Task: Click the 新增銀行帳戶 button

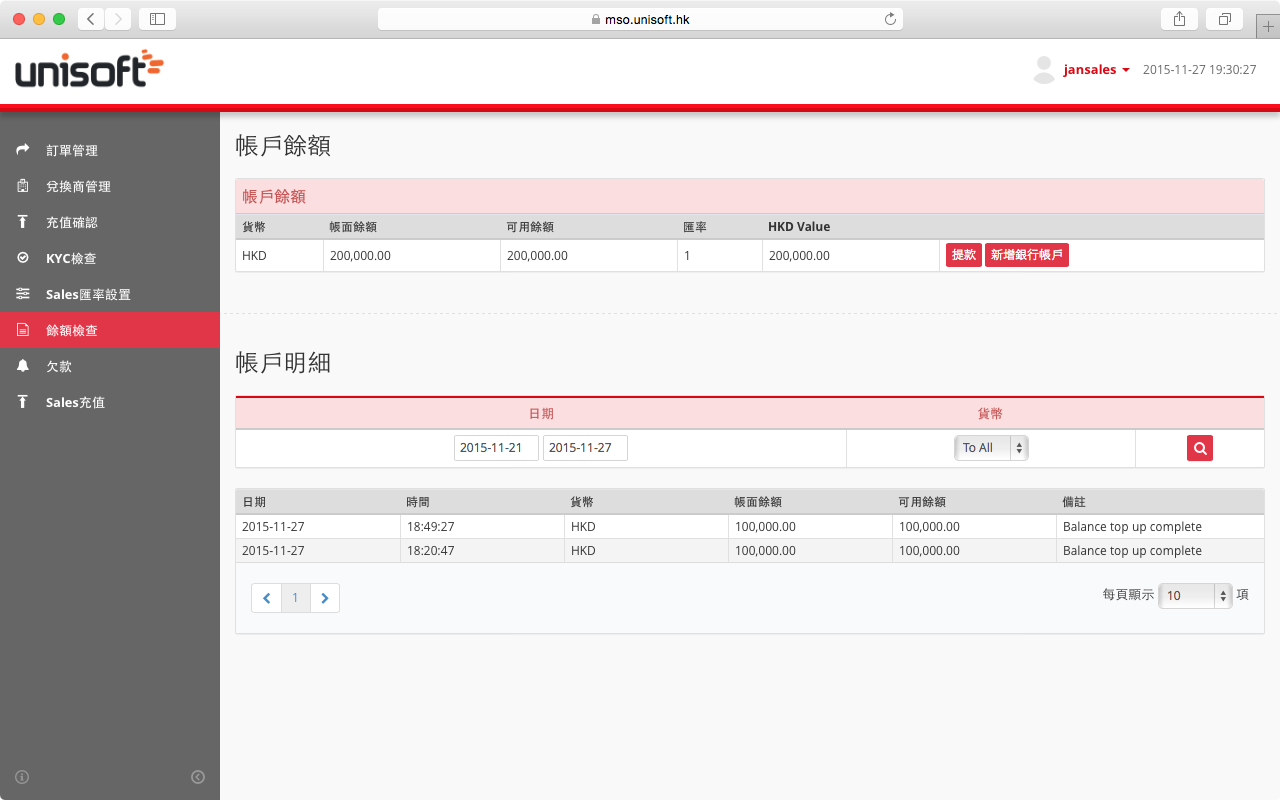Action: [1027, 255]
